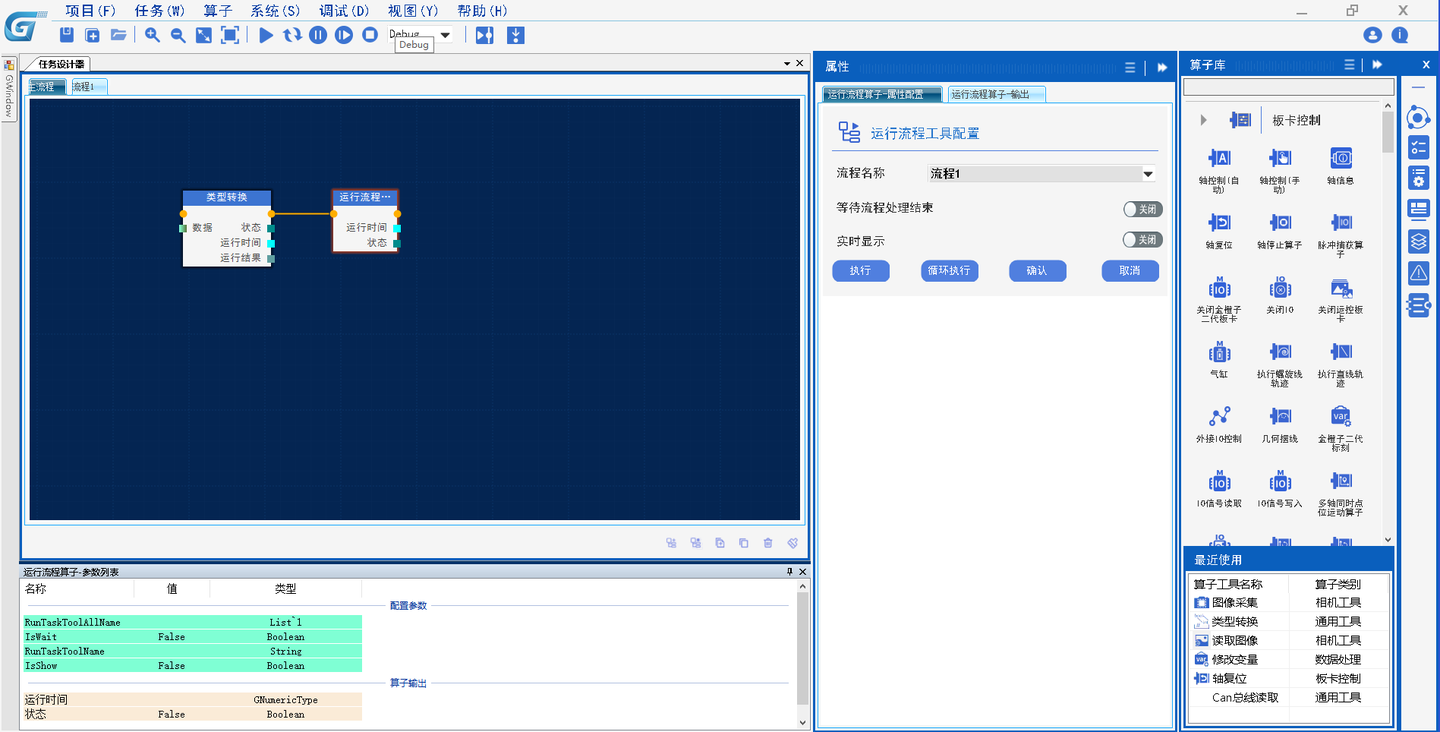1440x732 pixels.
Task: Select the 轴信息 operator icon
Action: point(1341,158)
